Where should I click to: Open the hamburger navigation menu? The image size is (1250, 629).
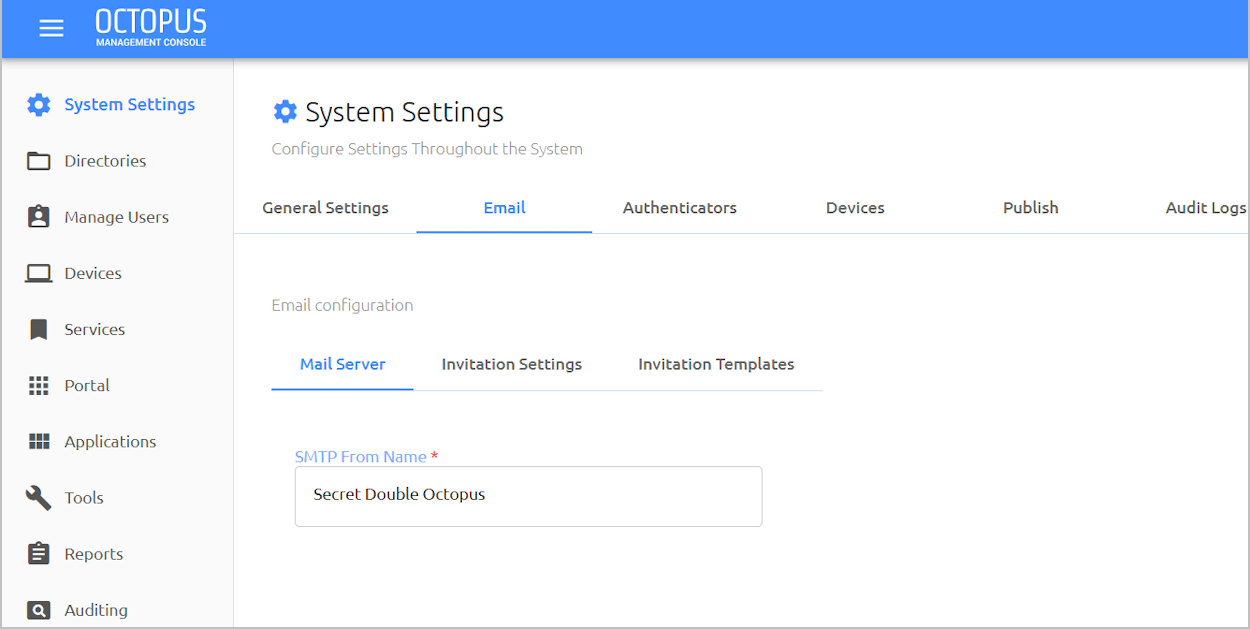pos(51,28)
